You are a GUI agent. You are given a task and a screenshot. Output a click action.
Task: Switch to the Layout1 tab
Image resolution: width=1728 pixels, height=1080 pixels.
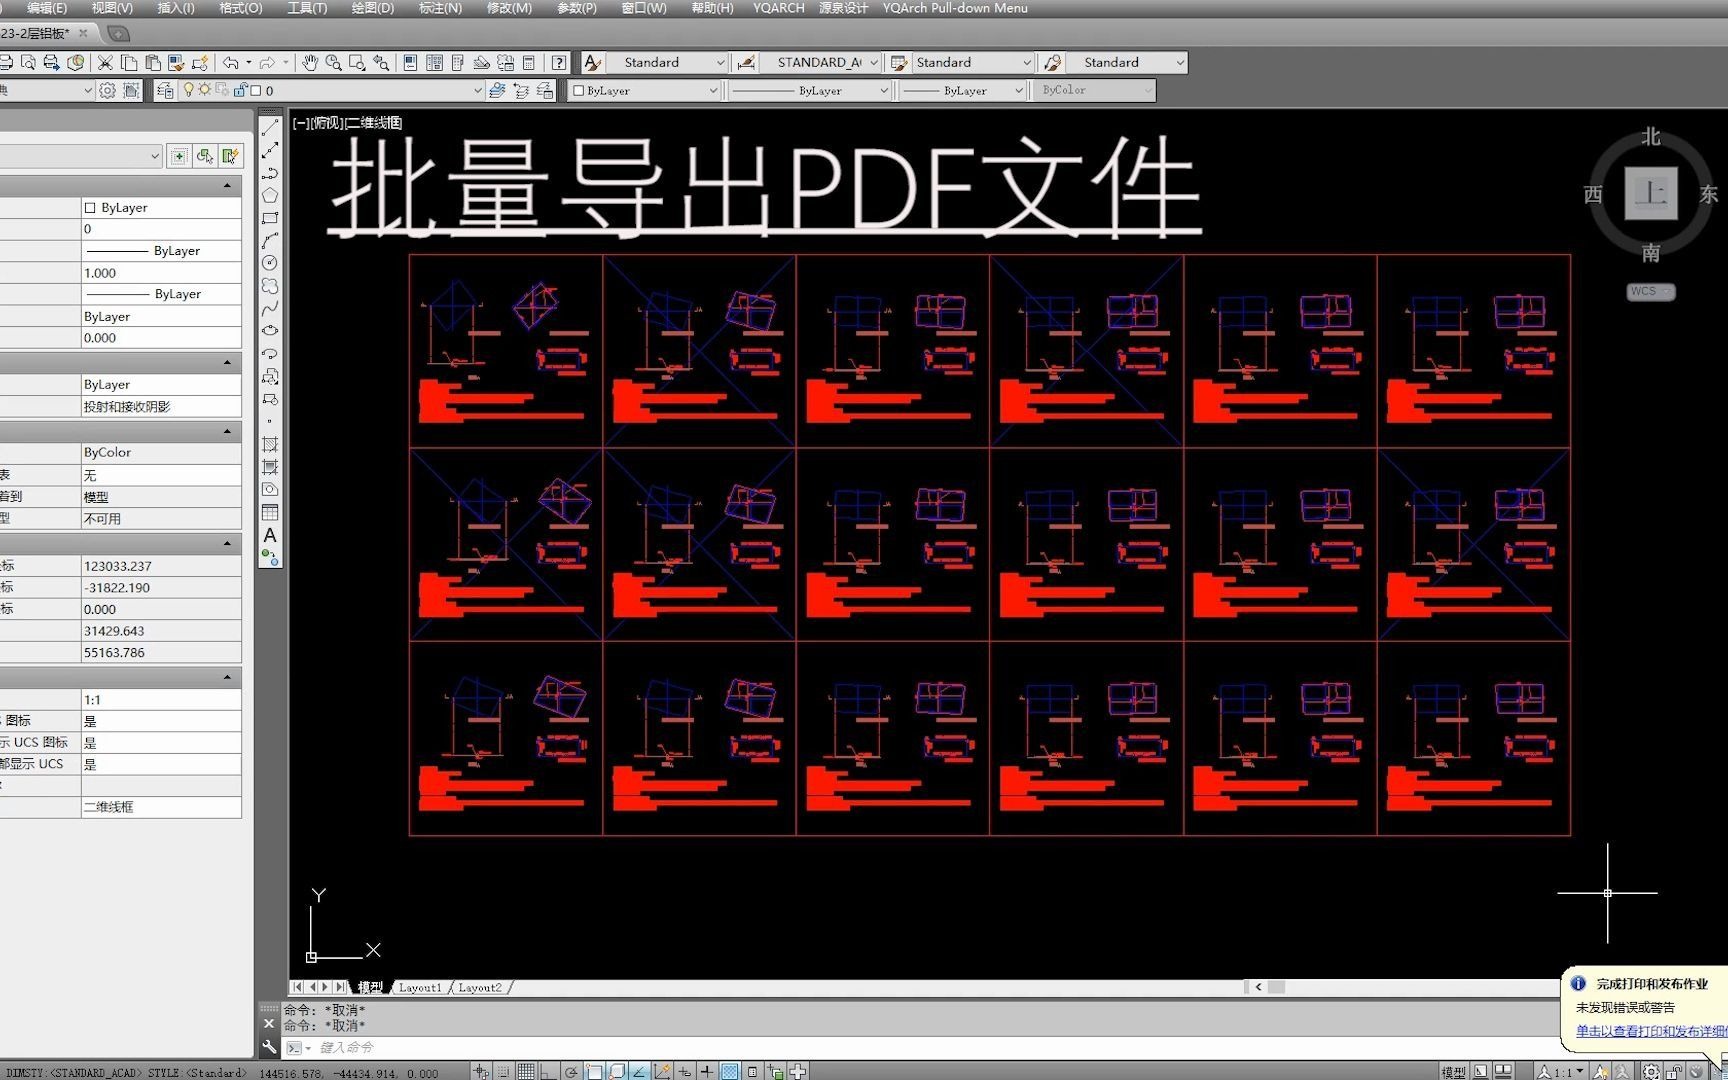[421, 987]
